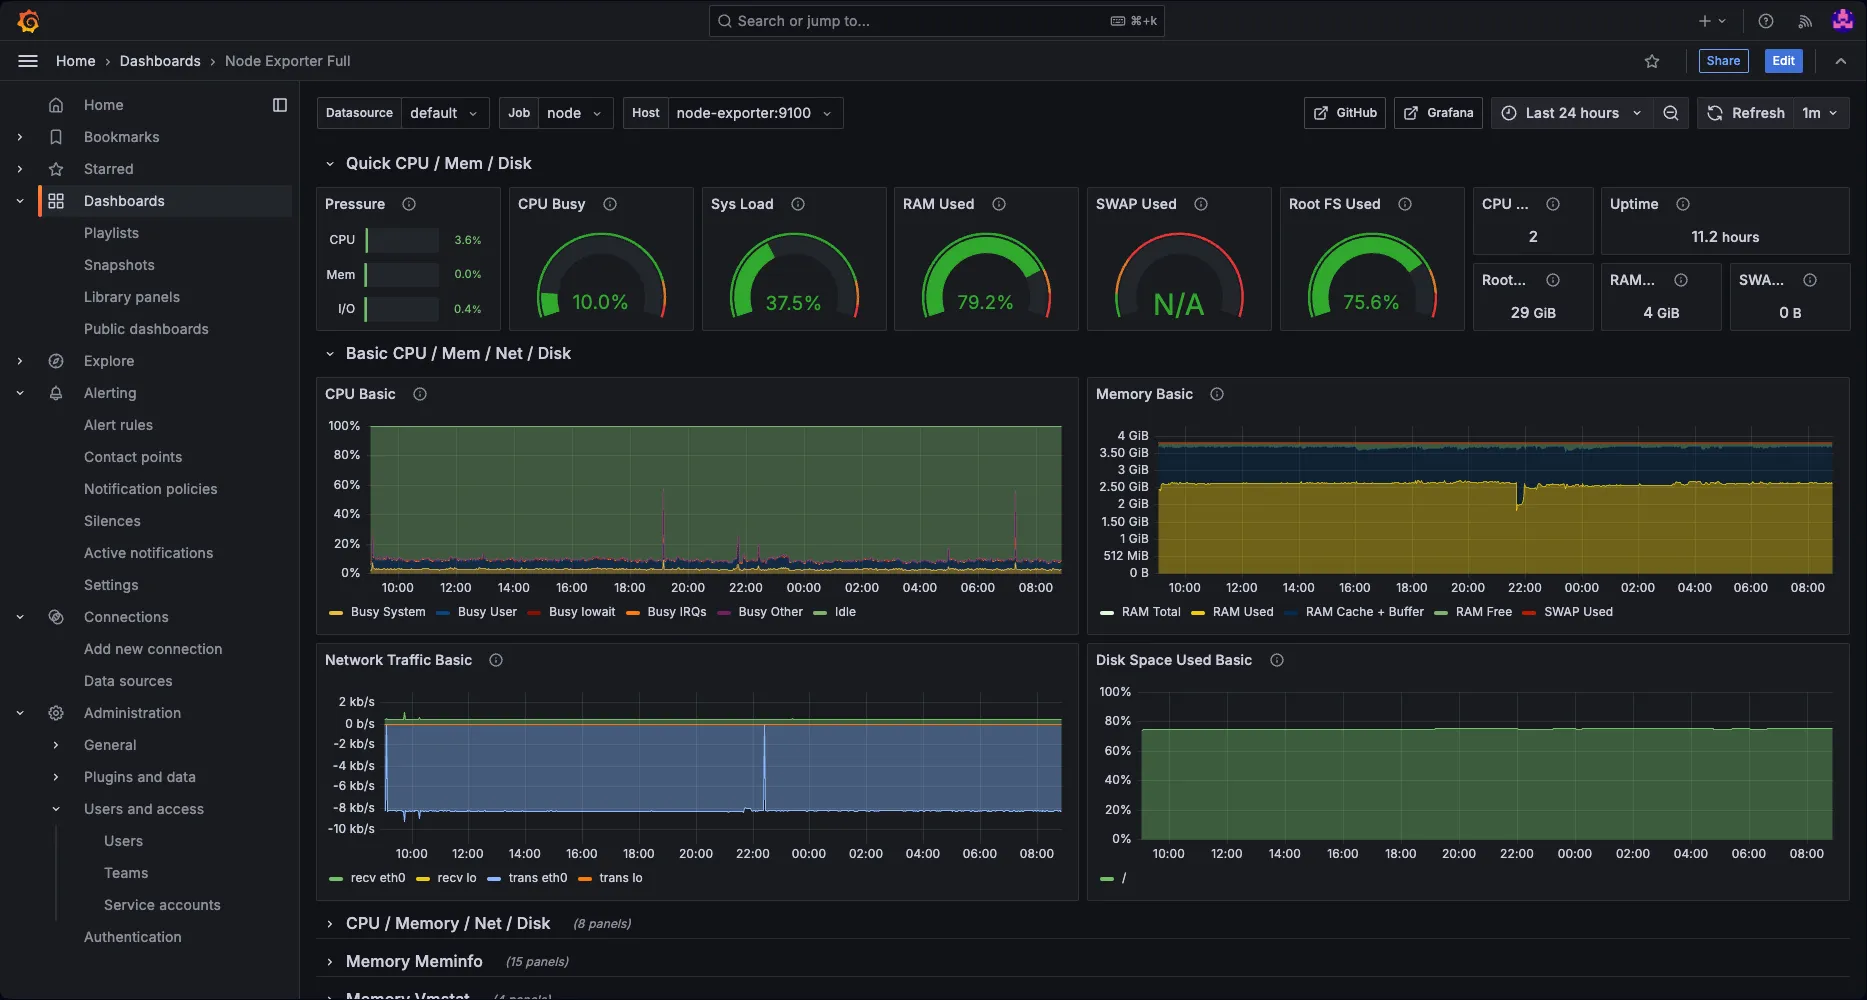Show info for the Uptime panel
Image resolution: width=1867 pixels, height=1000 pixels.
pos(1683,204)
